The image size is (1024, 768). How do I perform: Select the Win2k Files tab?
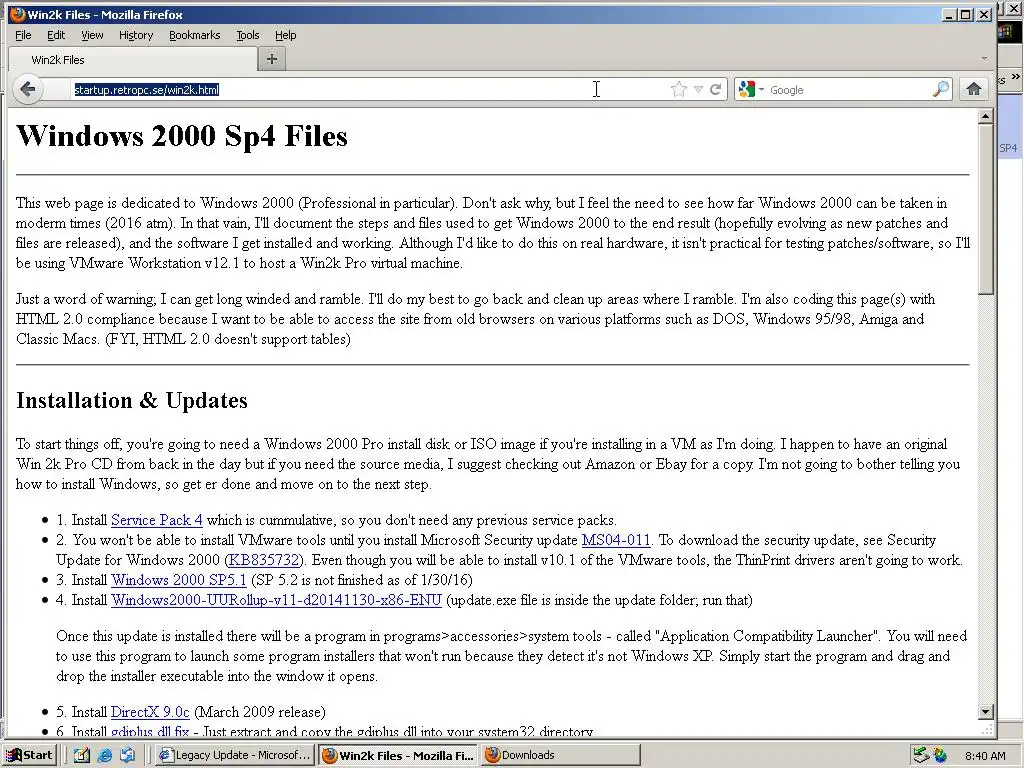(x=133, y=59)
